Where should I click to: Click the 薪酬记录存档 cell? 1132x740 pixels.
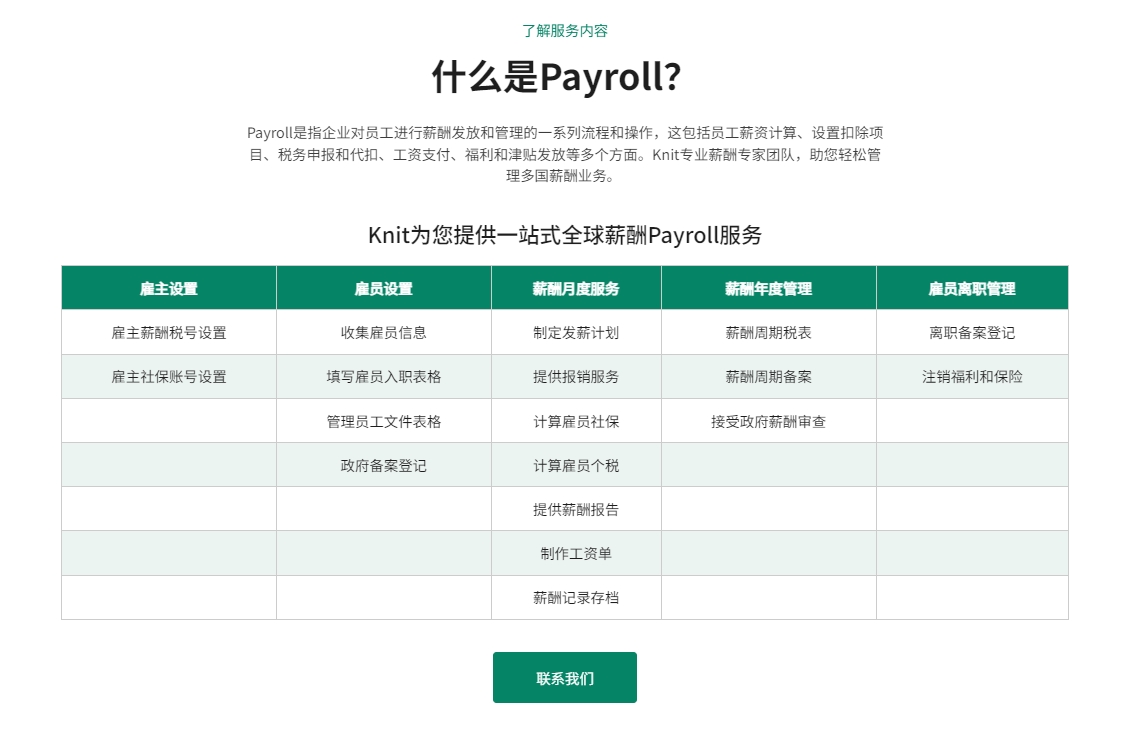(x=576, y=597)
